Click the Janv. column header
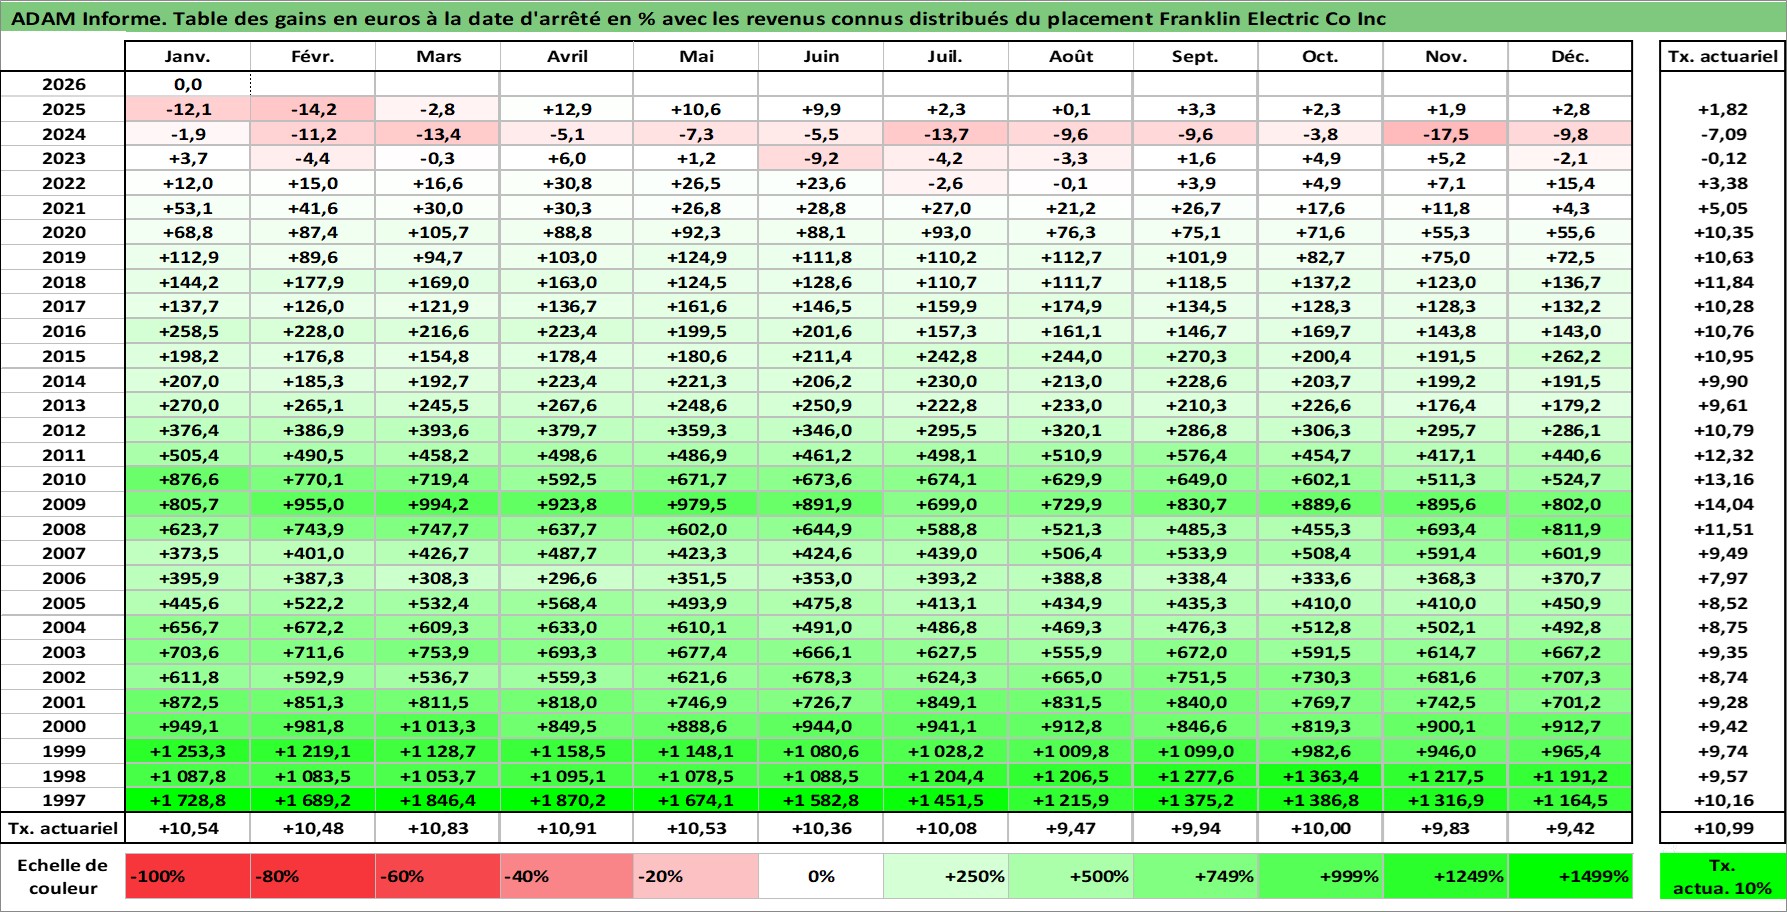 (x=188, y=56)
